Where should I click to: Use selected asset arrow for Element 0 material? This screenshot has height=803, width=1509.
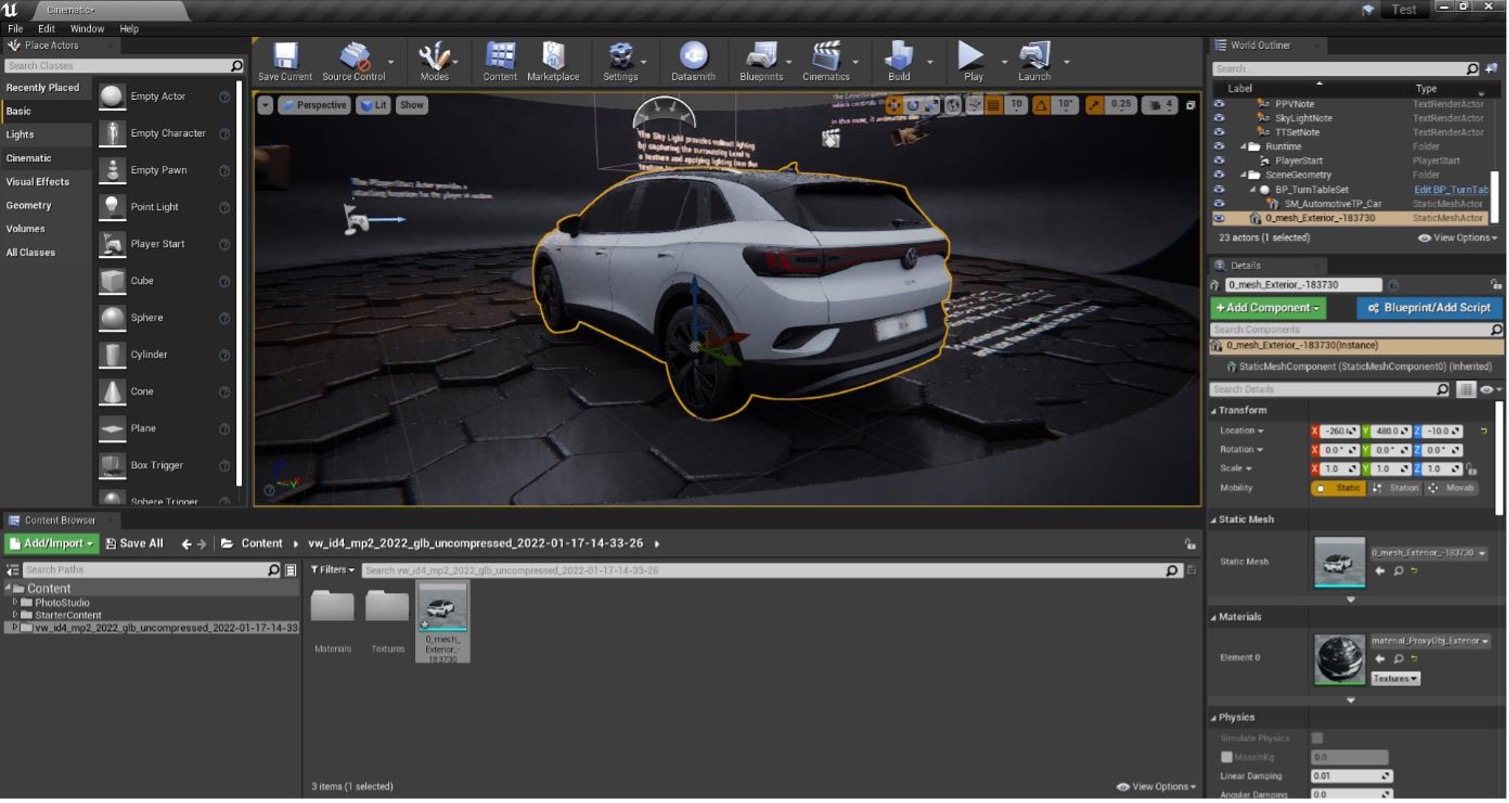[1381, 660]
